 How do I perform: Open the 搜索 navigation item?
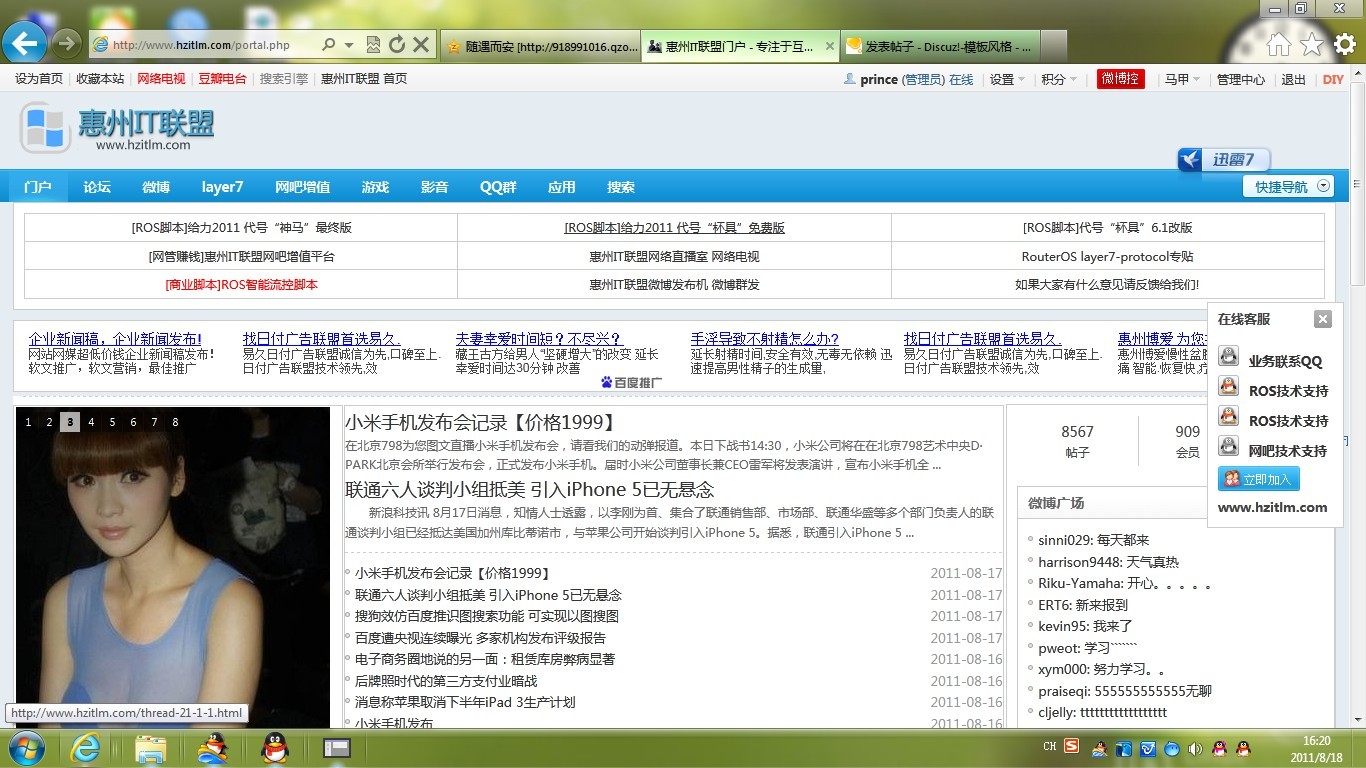(621, 187)
